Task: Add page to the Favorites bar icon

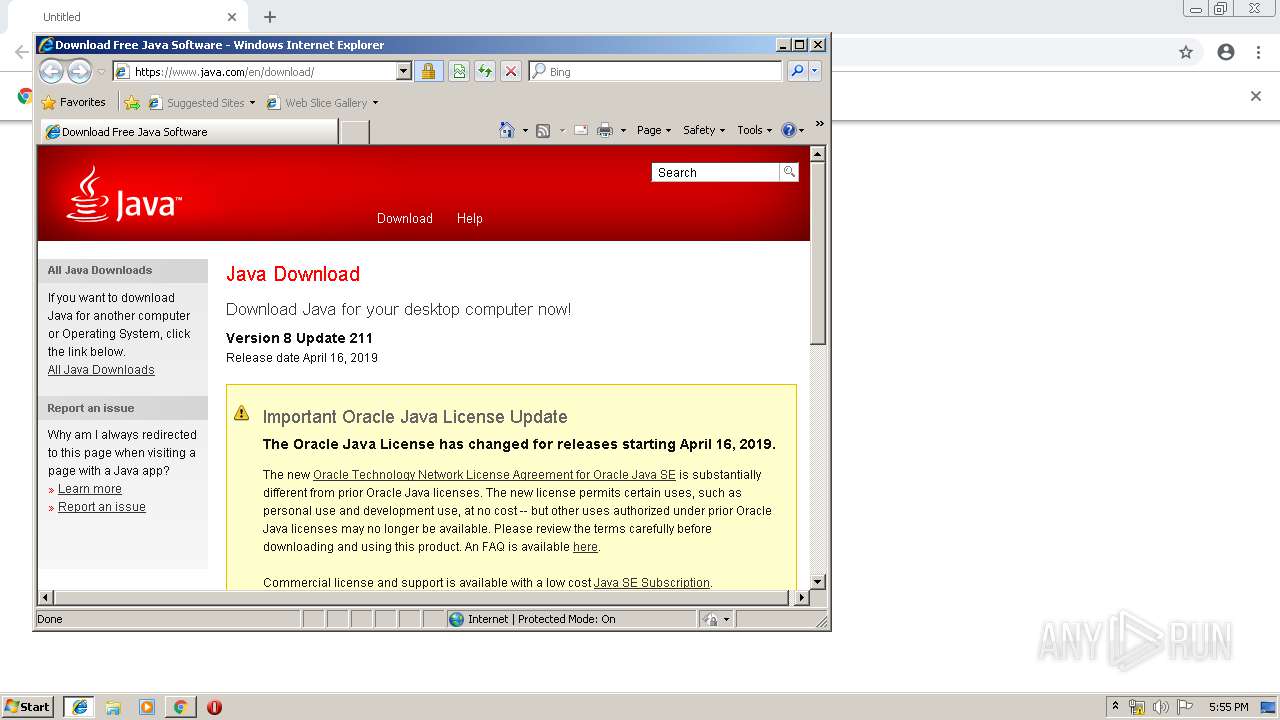Action: click(131, 102)
